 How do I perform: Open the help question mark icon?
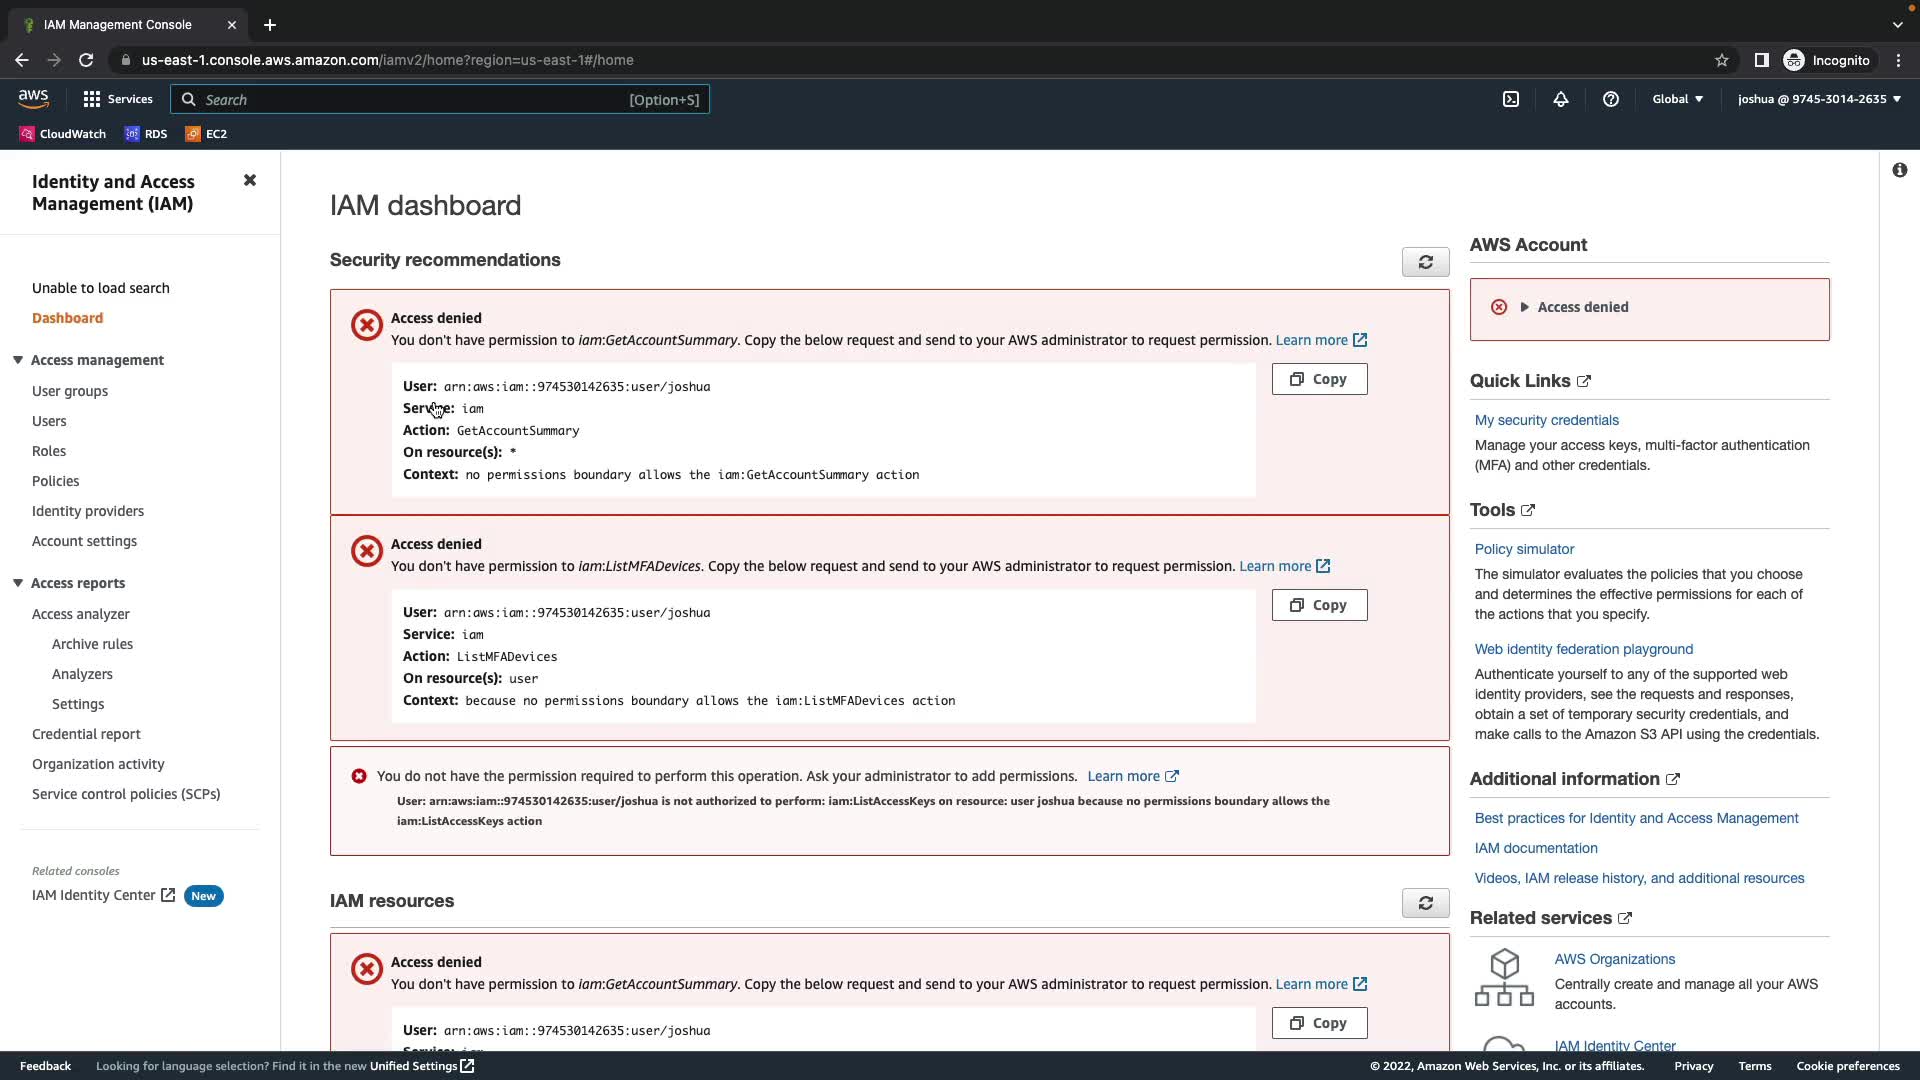1610,99
